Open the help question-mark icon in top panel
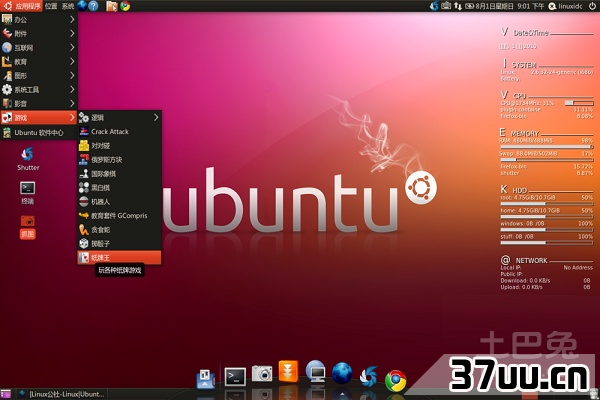Viewport: 600px width, 400px height. (93, 6)
